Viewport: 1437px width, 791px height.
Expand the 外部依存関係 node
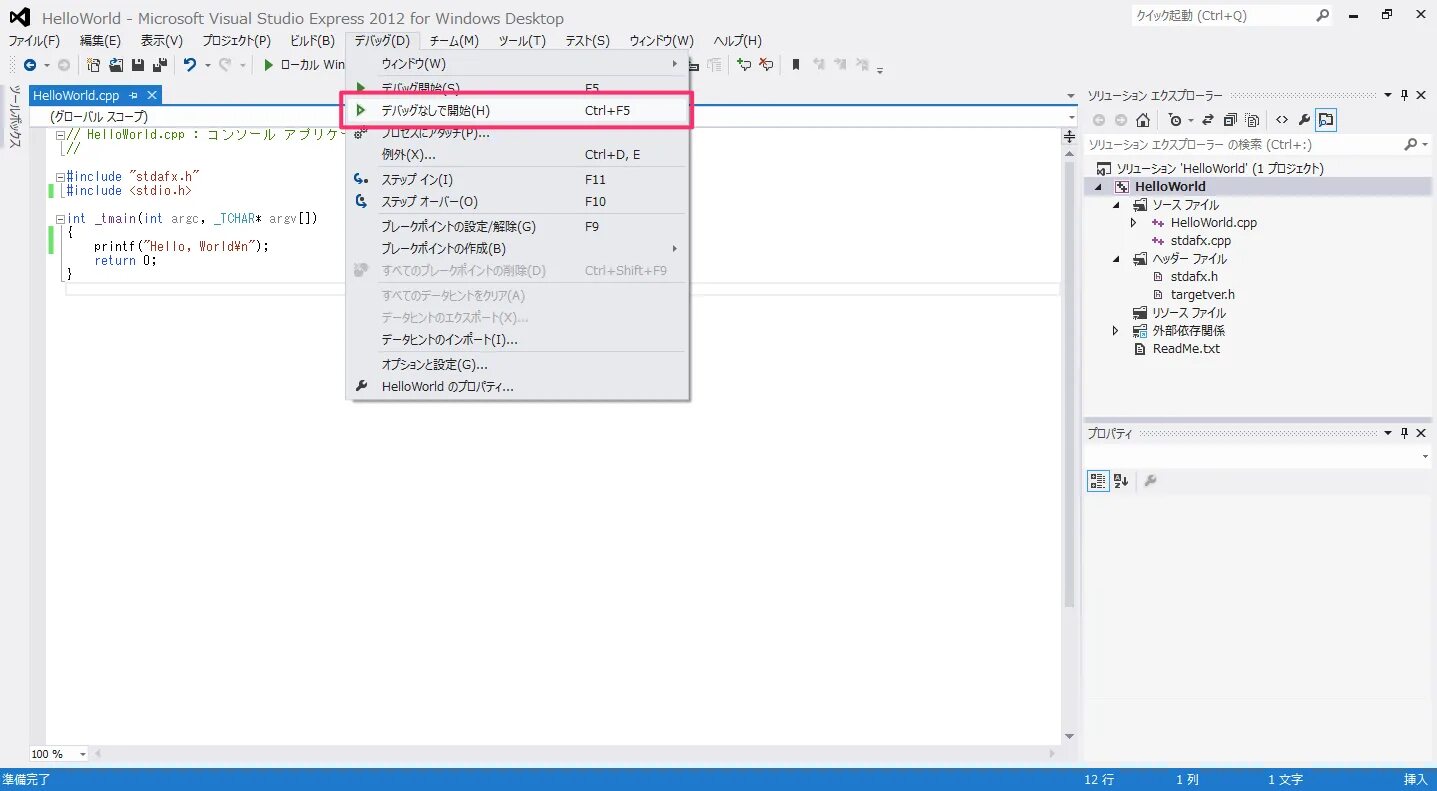point(1116,331)
